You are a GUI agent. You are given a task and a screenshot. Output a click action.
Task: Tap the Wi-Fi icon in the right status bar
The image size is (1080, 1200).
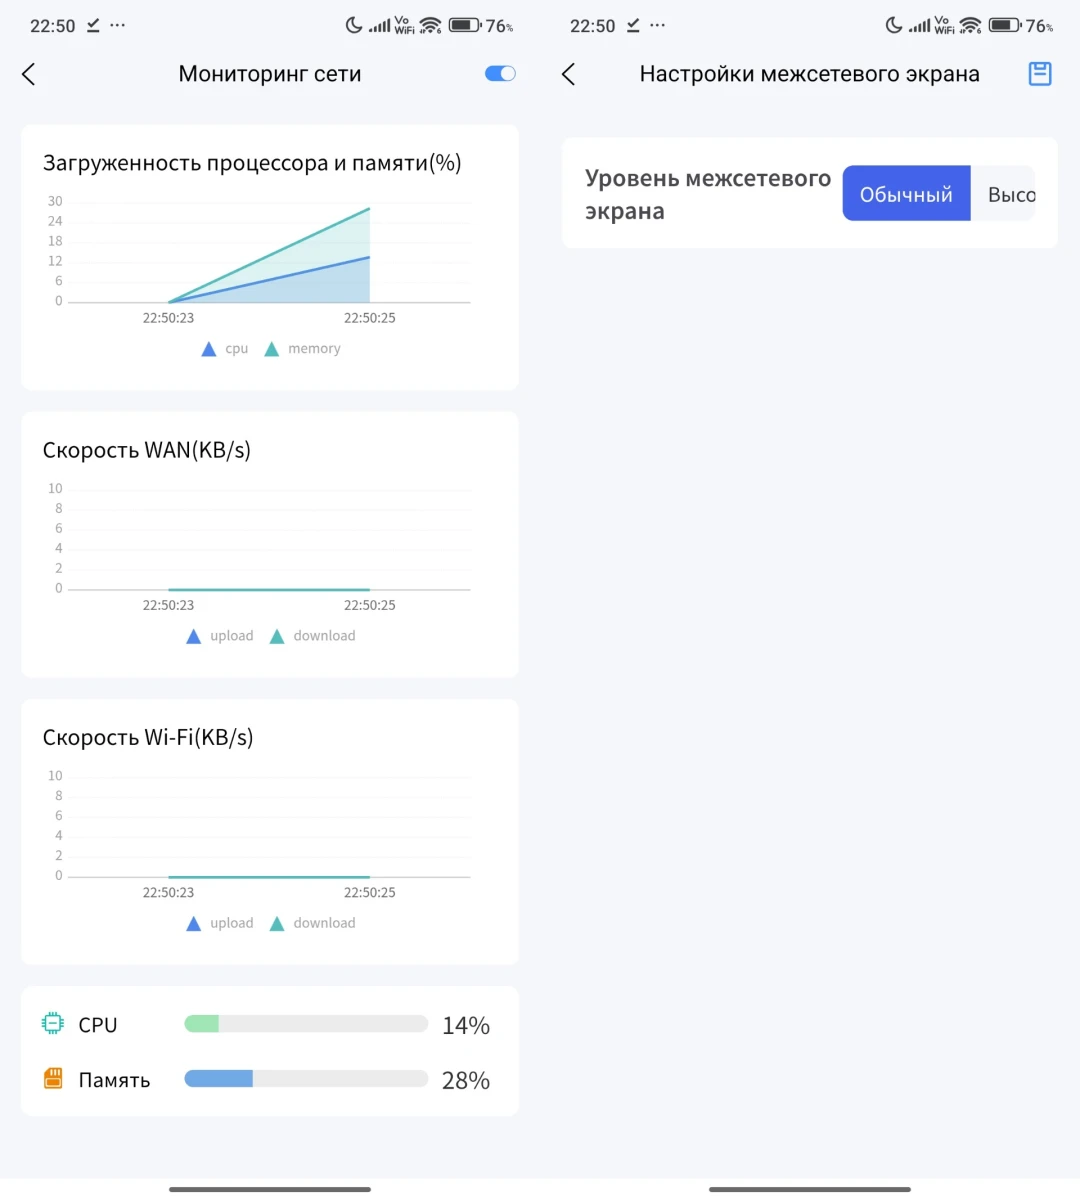[970, 25]
